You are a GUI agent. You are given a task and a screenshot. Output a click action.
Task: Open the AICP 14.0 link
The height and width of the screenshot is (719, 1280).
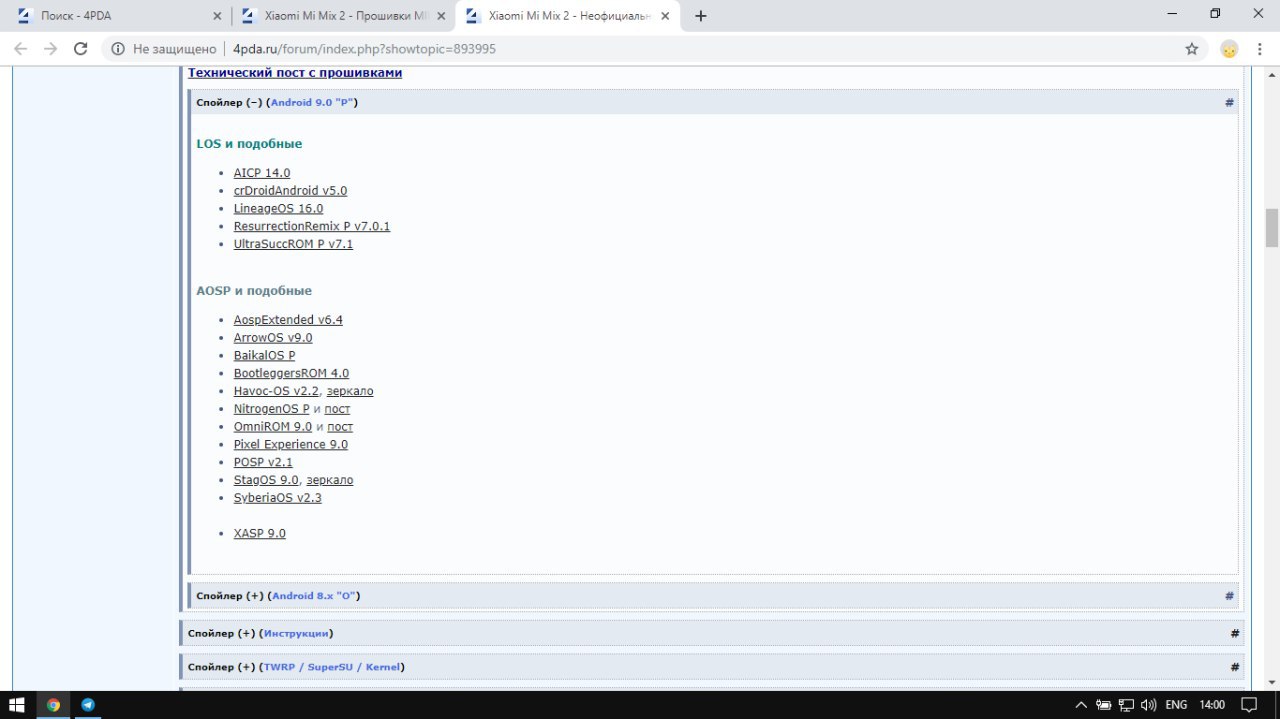coord(262,173)
